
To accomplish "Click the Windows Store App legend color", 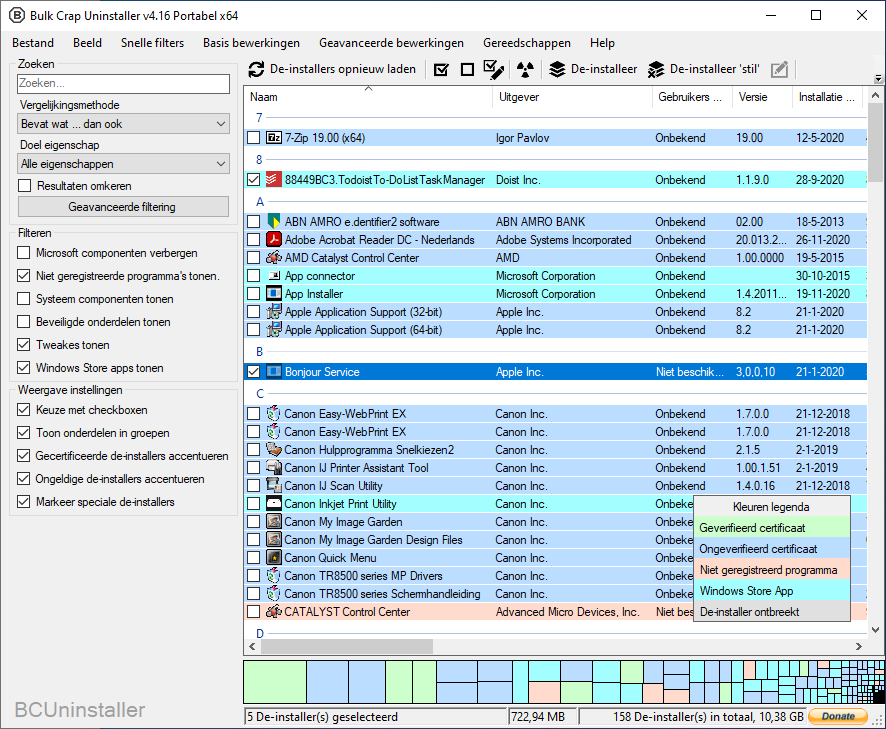I will 772,591.
